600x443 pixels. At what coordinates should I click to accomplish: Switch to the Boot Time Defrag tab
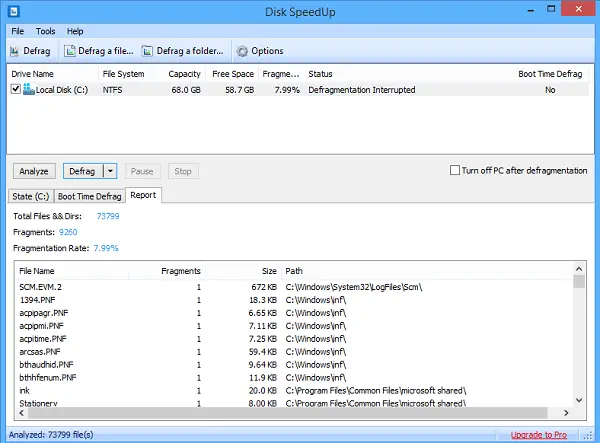pyautogui.click(x=90, y=197)
